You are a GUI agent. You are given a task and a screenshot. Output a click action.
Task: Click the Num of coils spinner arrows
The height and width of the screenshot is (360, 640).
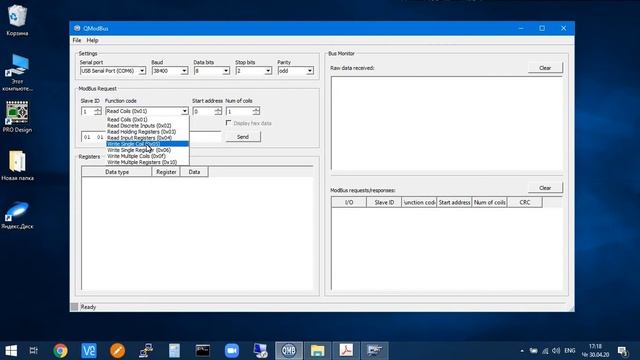pos(256,111)
